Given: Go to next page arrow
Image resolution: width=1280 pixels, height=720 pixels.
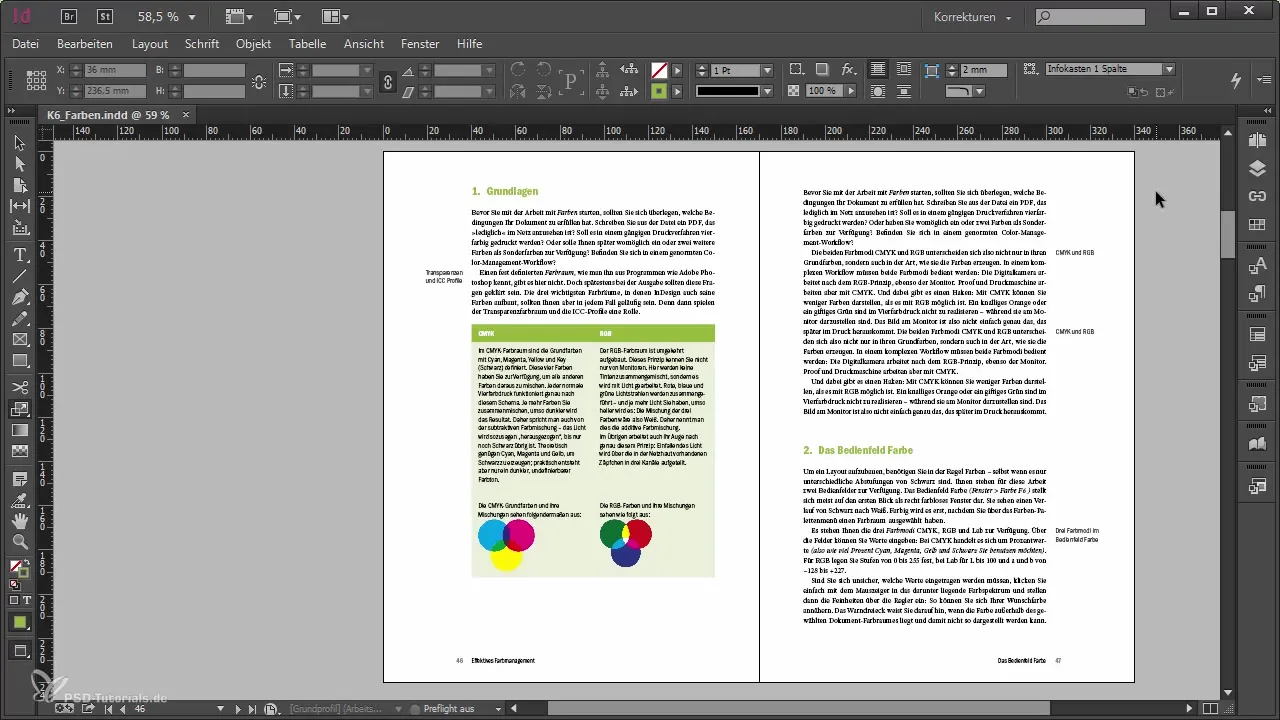Looking at the screenshot, I should (238, 709).
